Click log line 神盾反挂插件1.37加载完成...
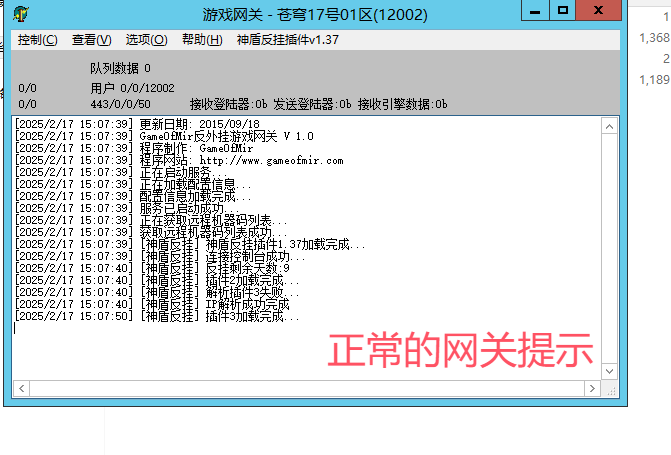The height and width of the screenshot is (455, 671). point(190,244)
